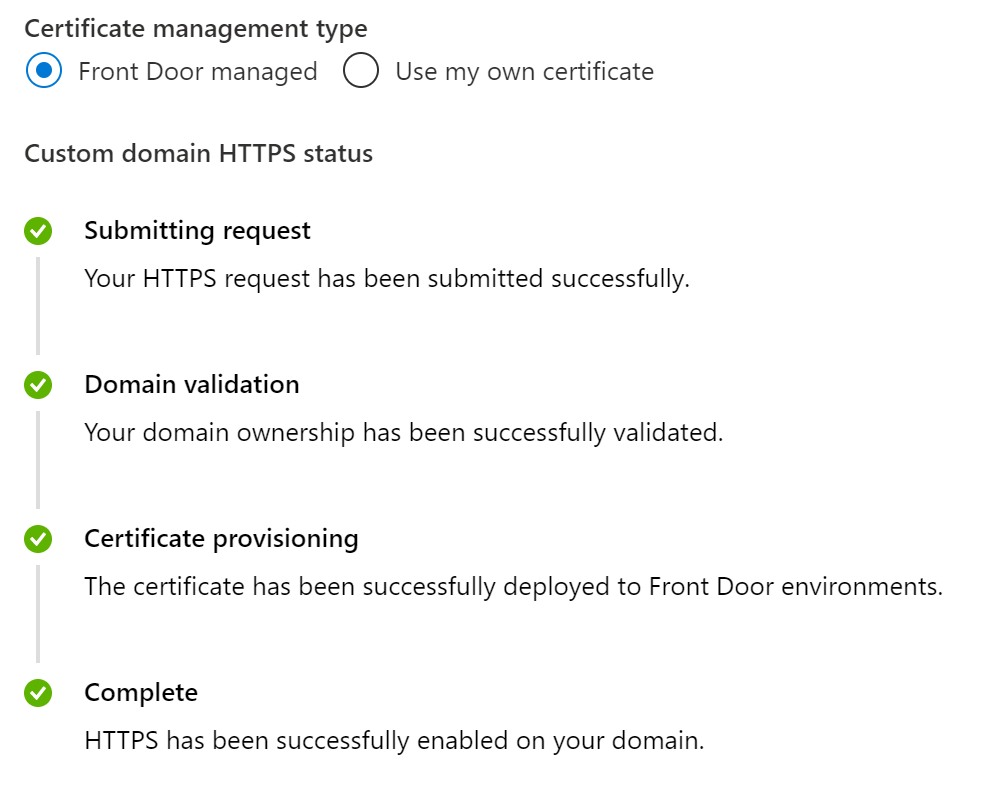Click the Certificate provisioning step heading
This screenshot has width=1001, height=791.
(x=221, y=539)
